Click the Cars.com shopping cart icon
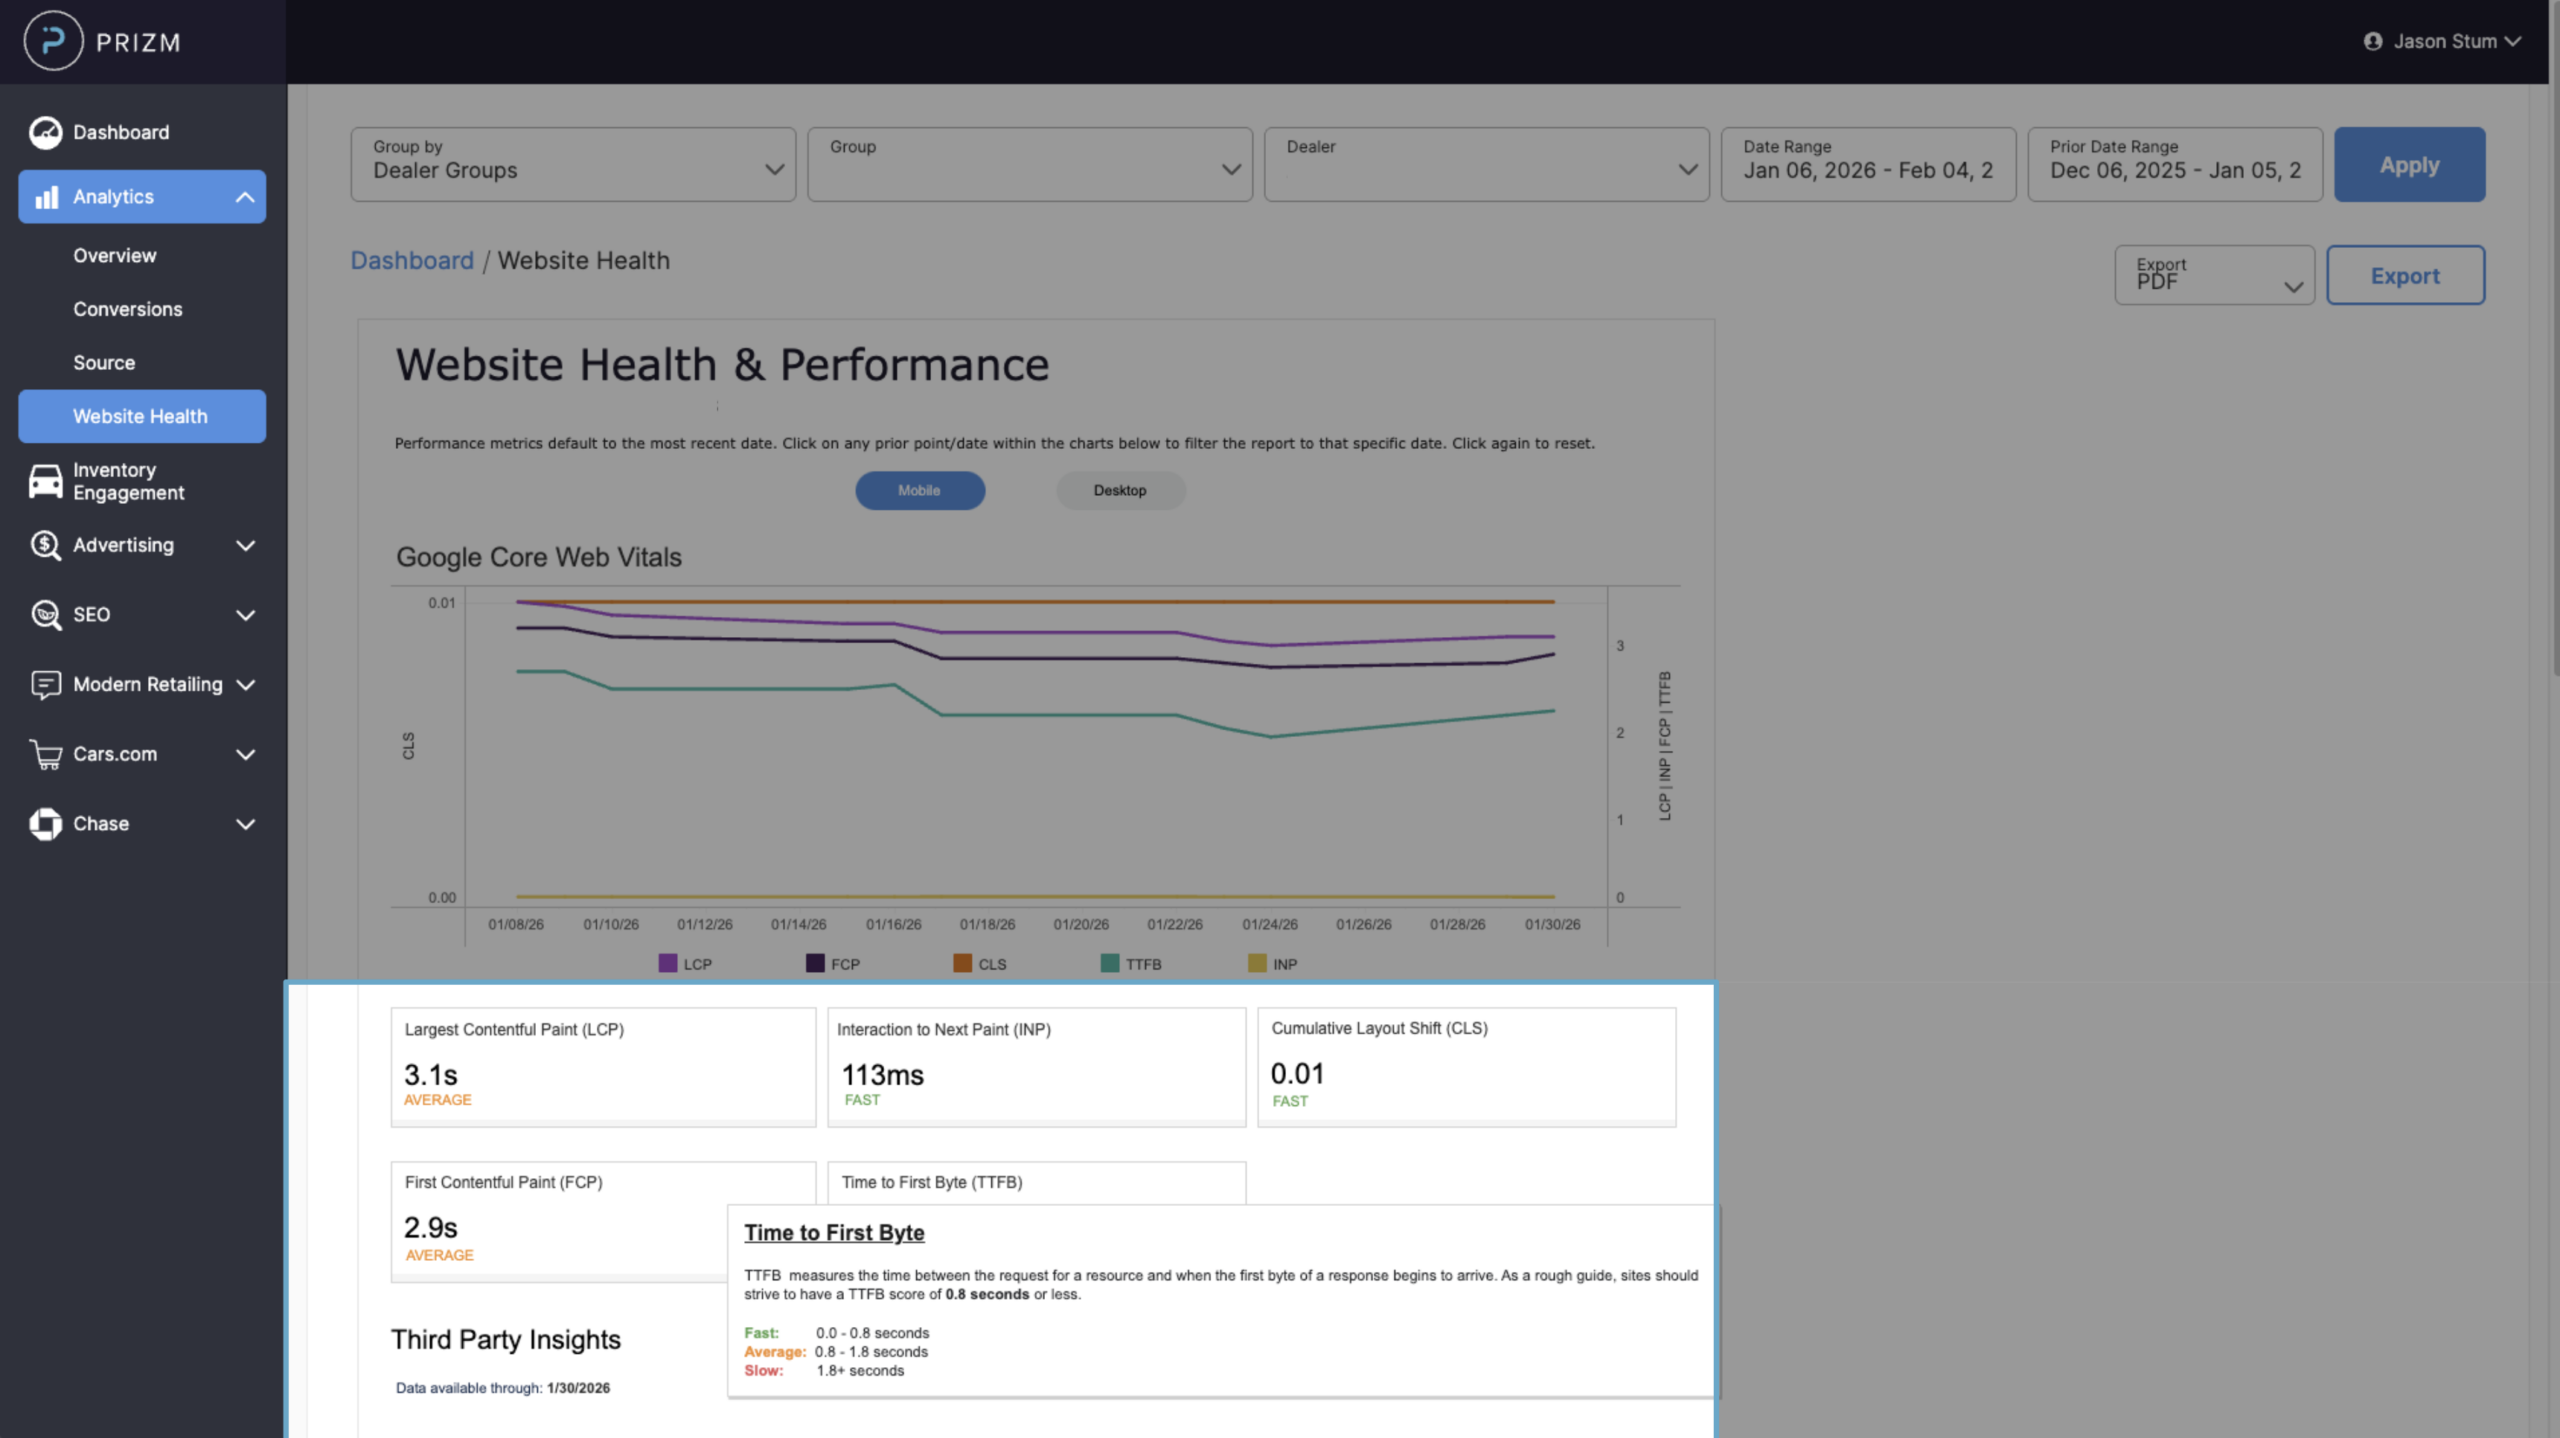The width and height of the screenshot is (2560, 1438). pyautogui.click(x=45, y=754)
